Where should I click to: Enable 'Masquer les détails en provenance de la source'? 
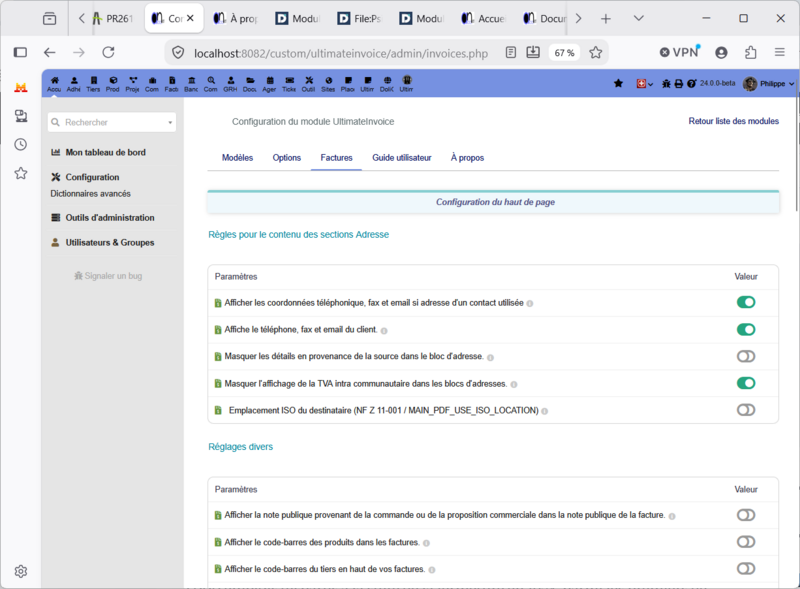[746, 356]
